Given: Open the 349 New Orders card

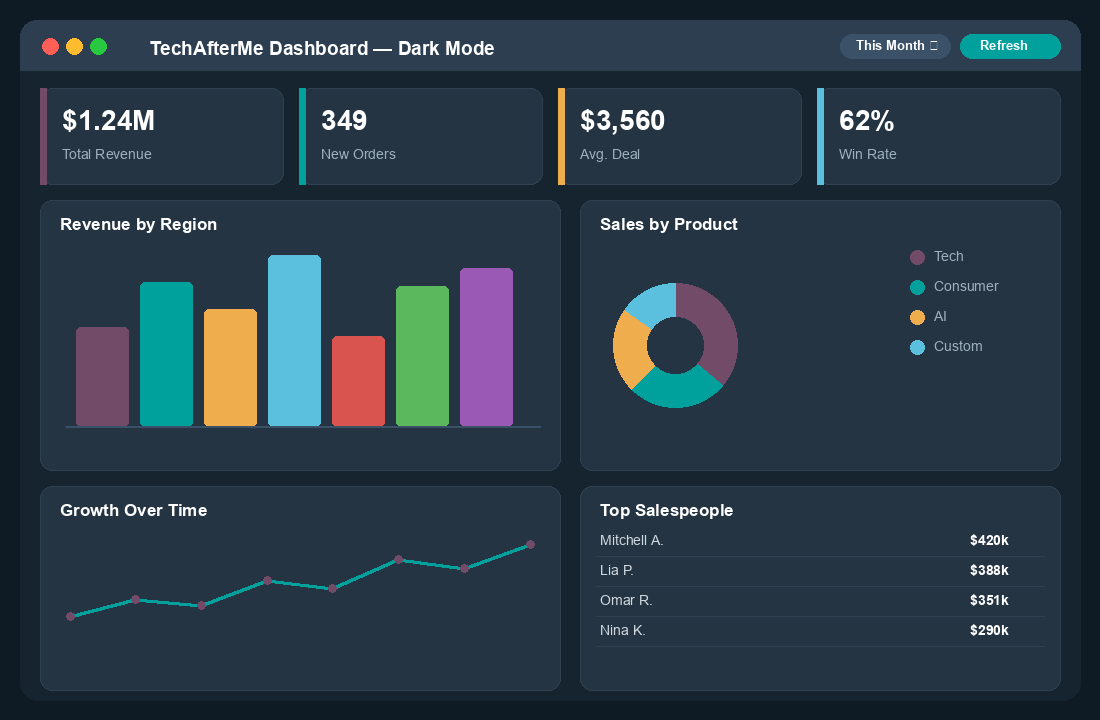Looking at the screenshot, I should click(421, 137).
